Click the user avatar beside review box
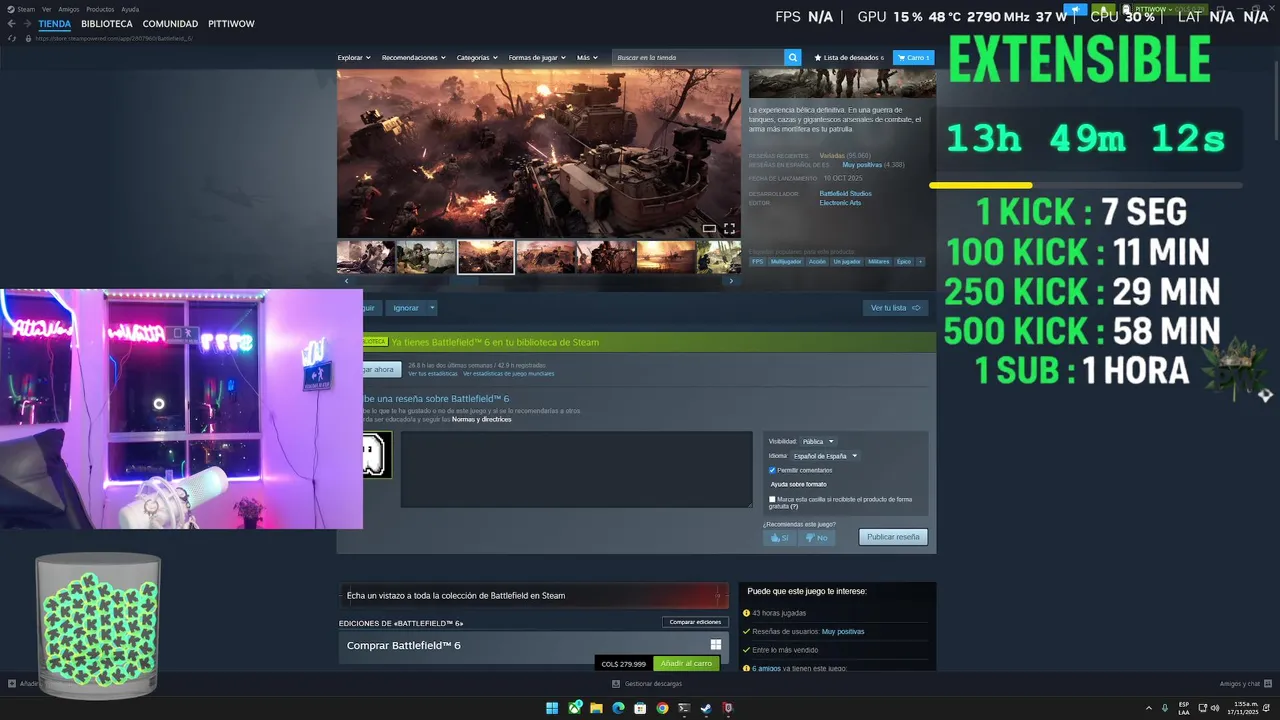 [376, 455]
